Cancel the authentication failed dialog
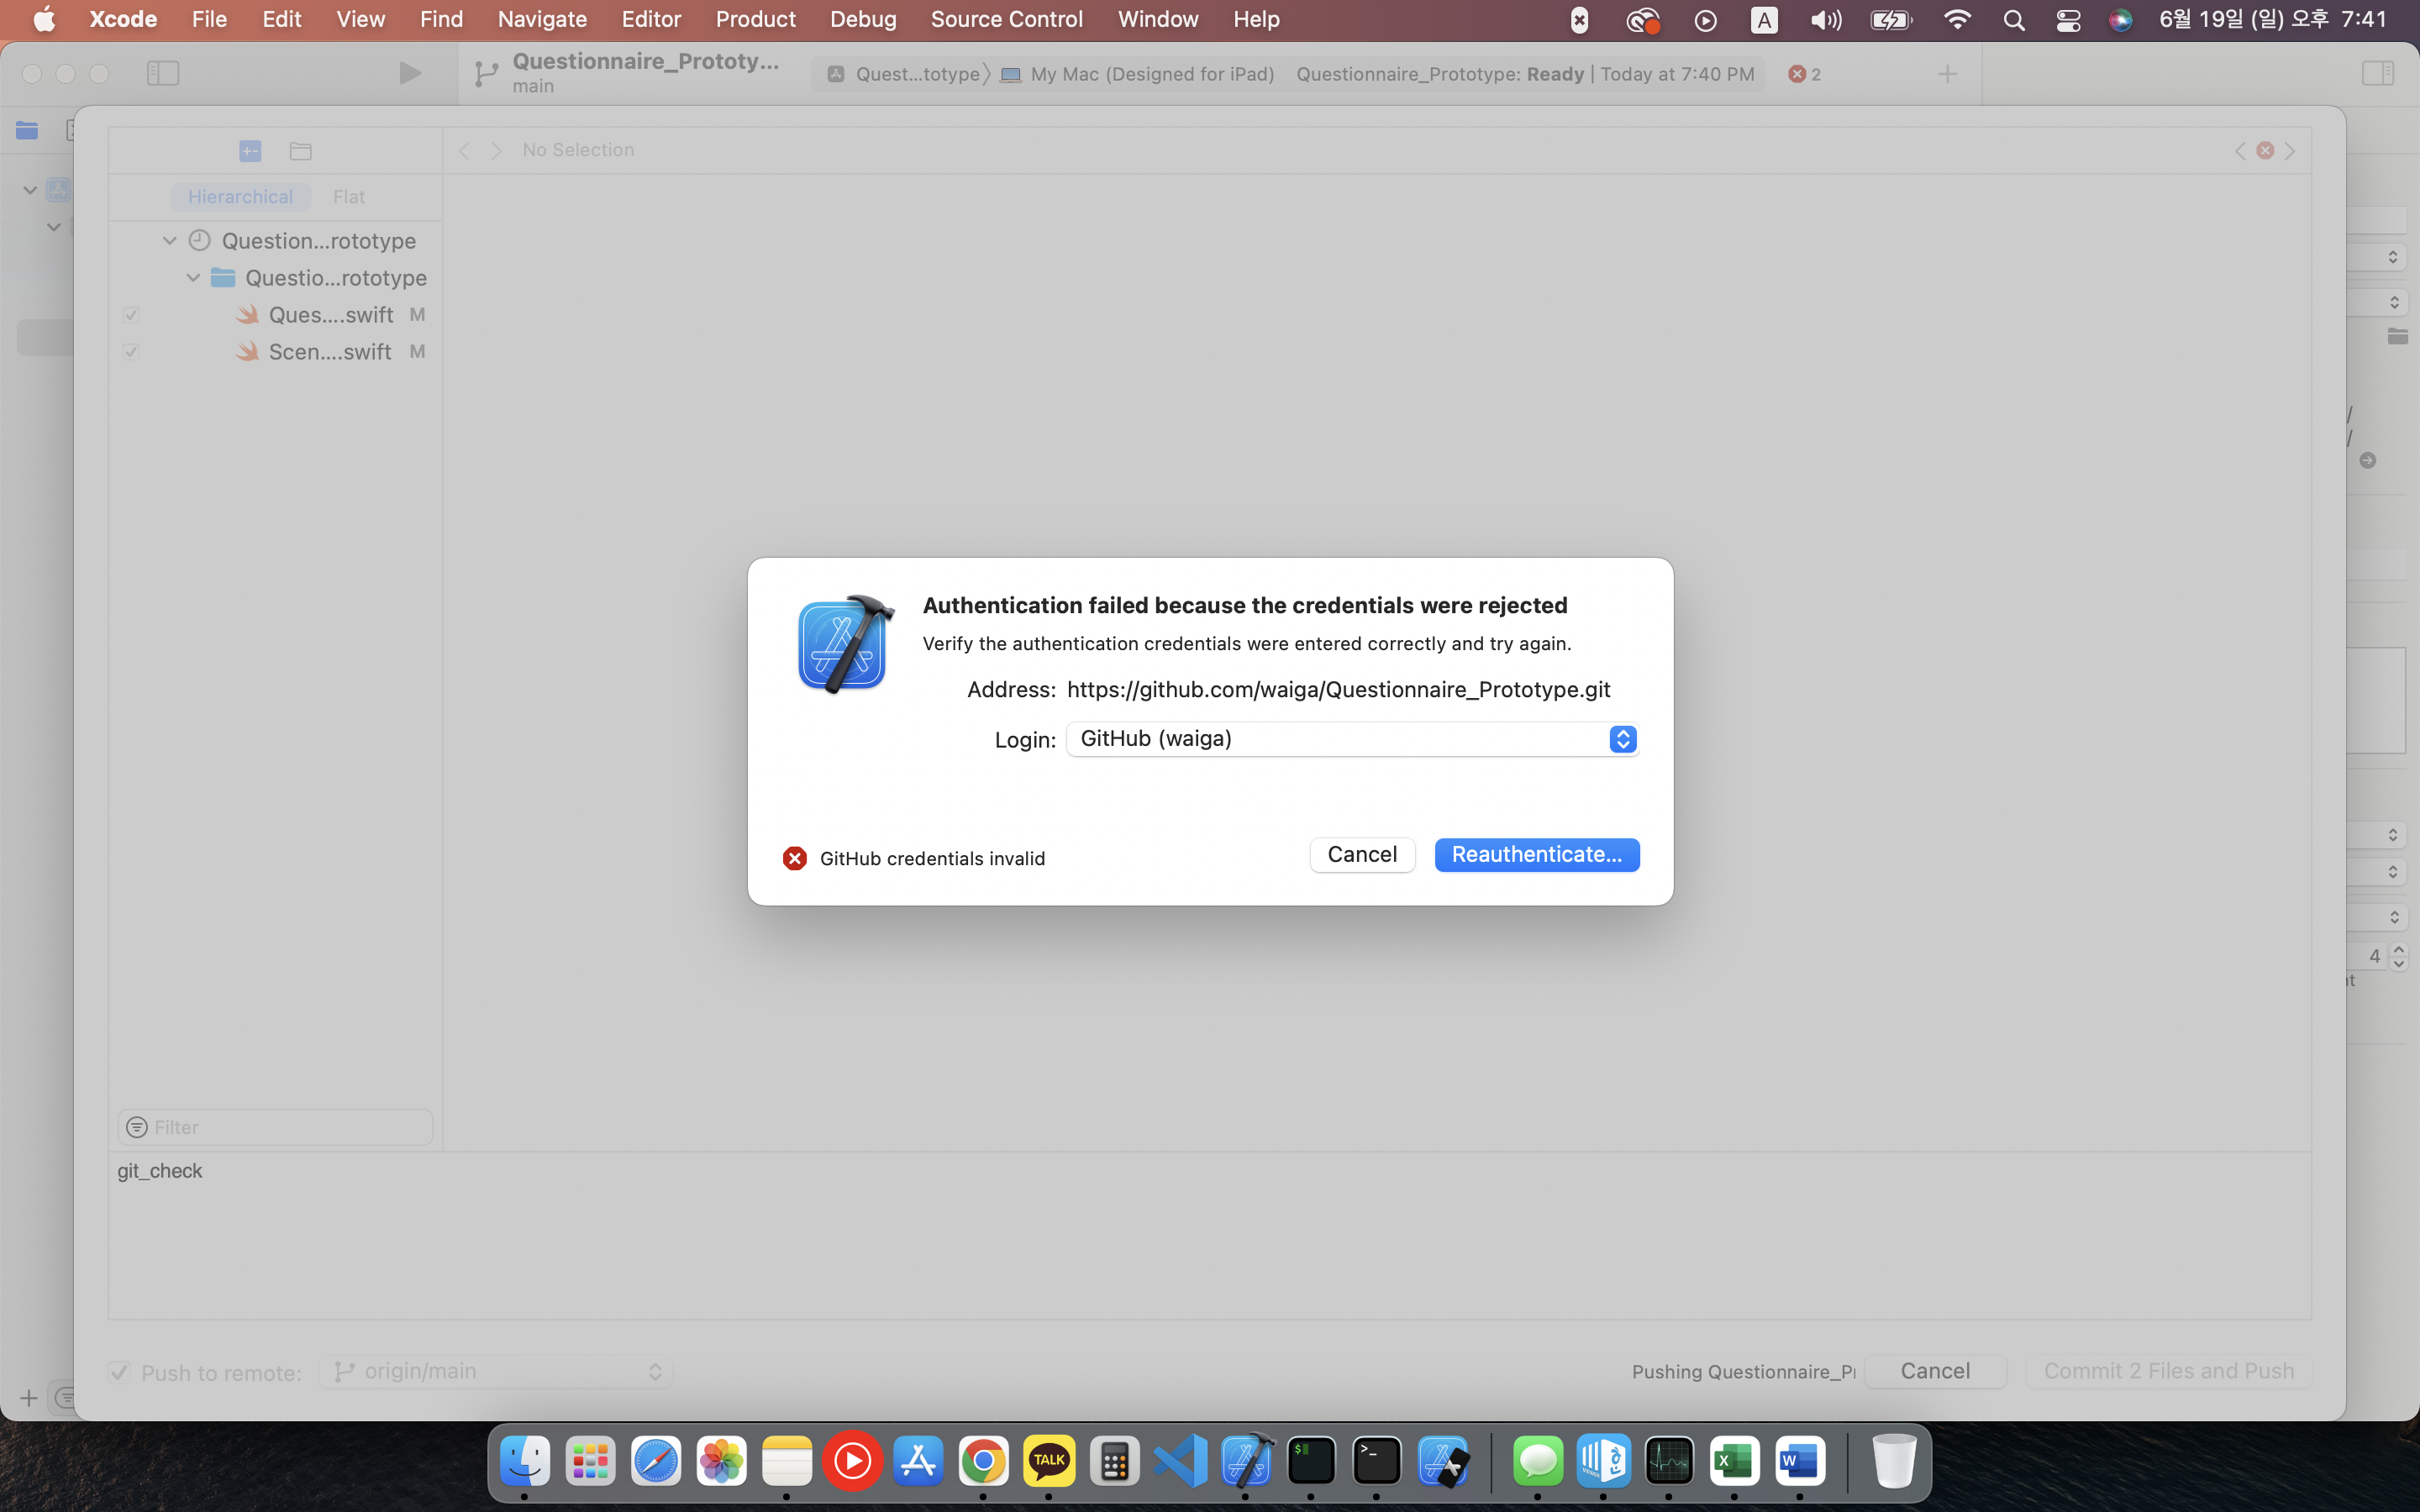 (x=1362, y=854)
